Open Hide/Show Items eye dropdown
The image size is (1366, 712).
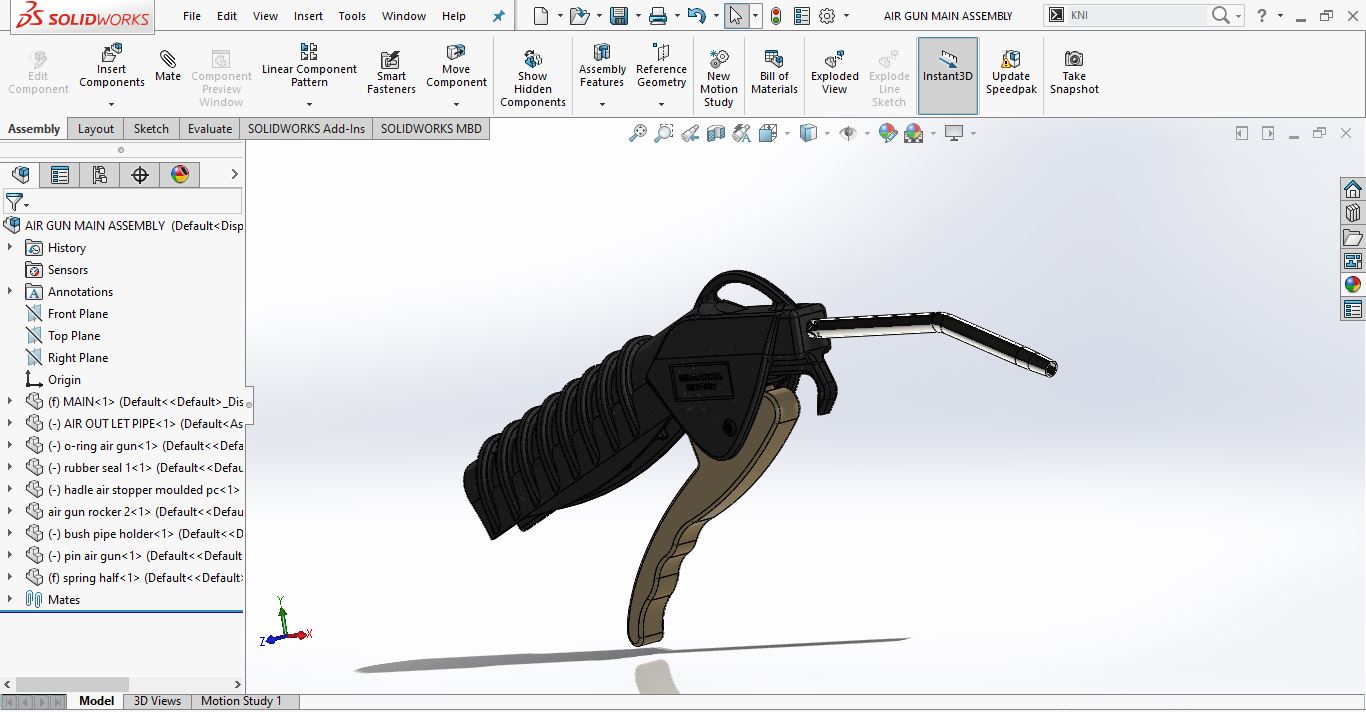(867, 133)
